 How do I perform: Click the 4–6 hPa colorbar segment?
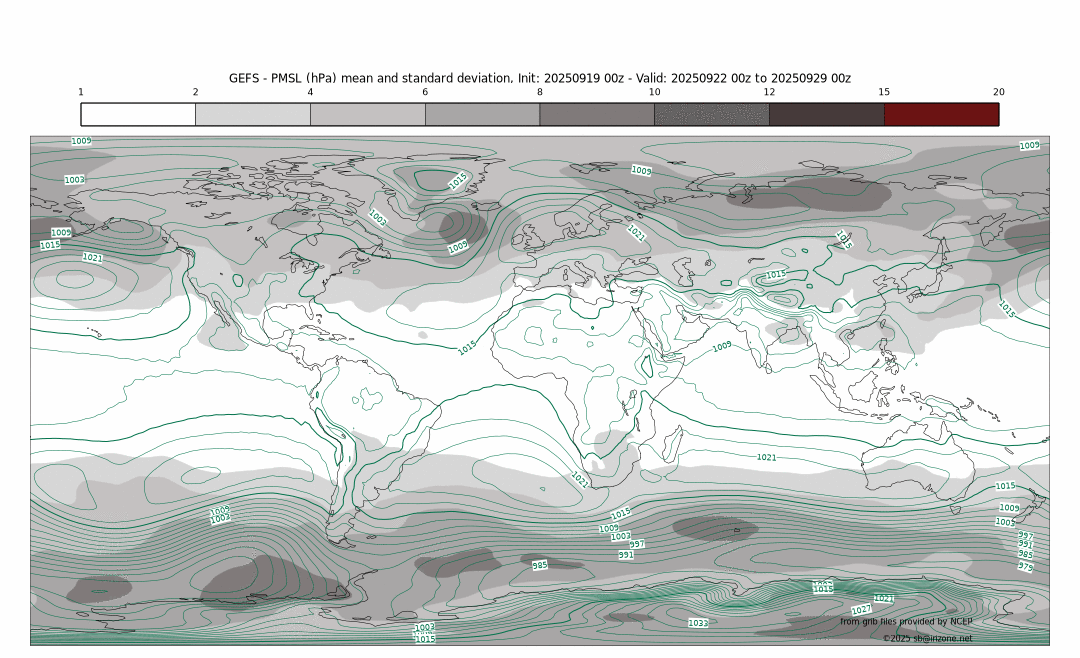(x=367, y=114)
